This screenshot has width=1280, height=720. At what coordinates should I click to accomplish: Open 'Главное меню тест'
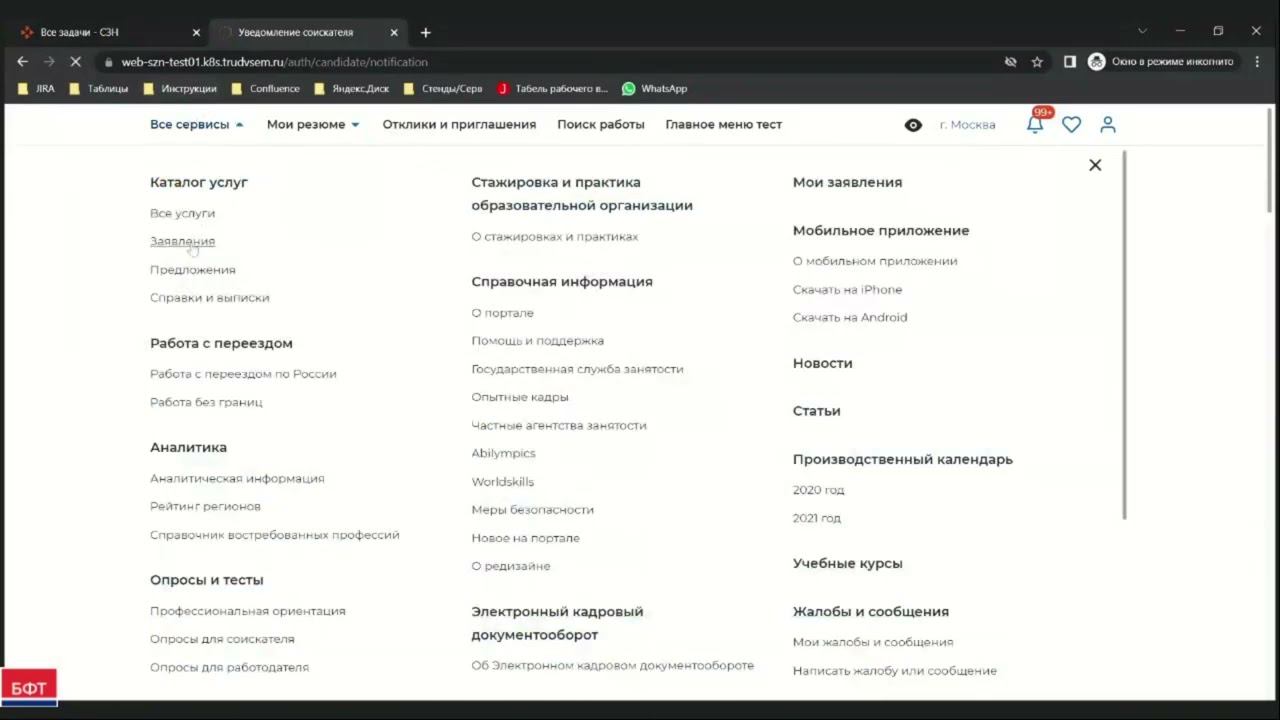click(x=724, y=124)
